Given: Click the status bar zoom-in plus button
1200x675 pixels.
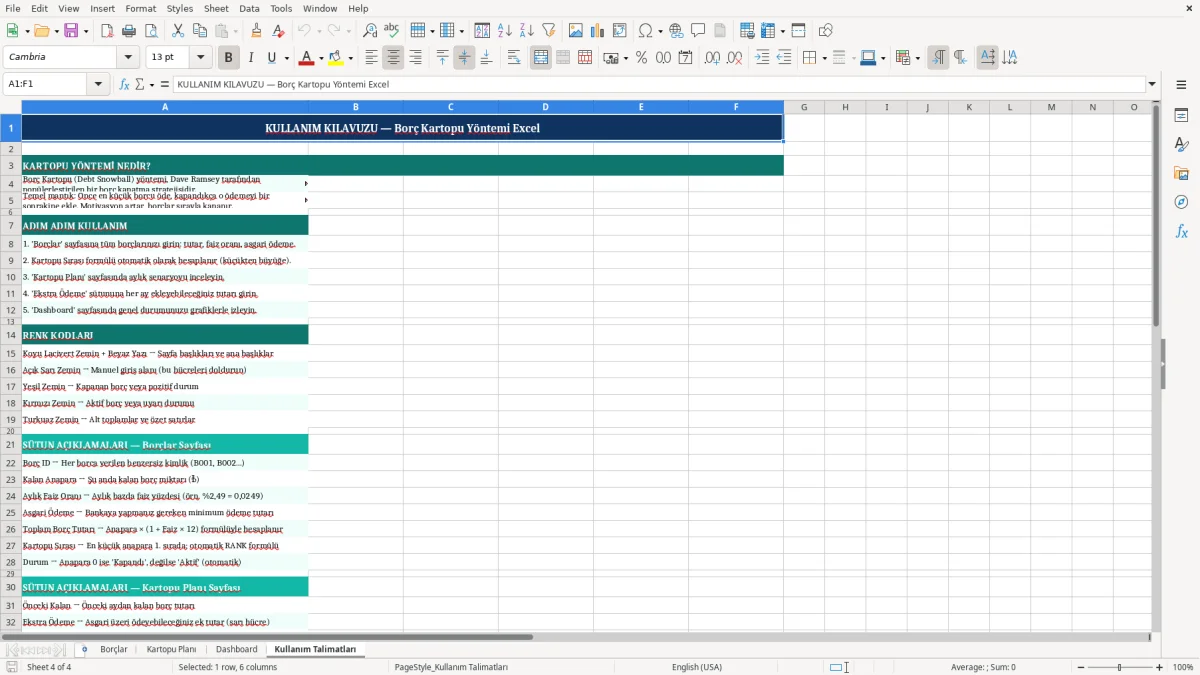Looking at the screenshot, I should [1160, 667].
